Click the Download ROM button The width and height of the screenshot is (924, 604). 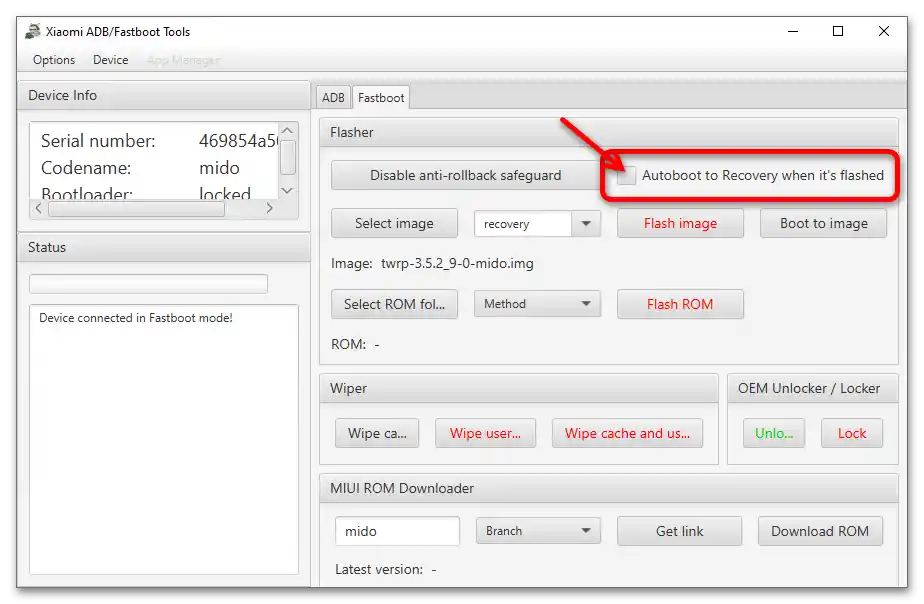tap(820, 531)
